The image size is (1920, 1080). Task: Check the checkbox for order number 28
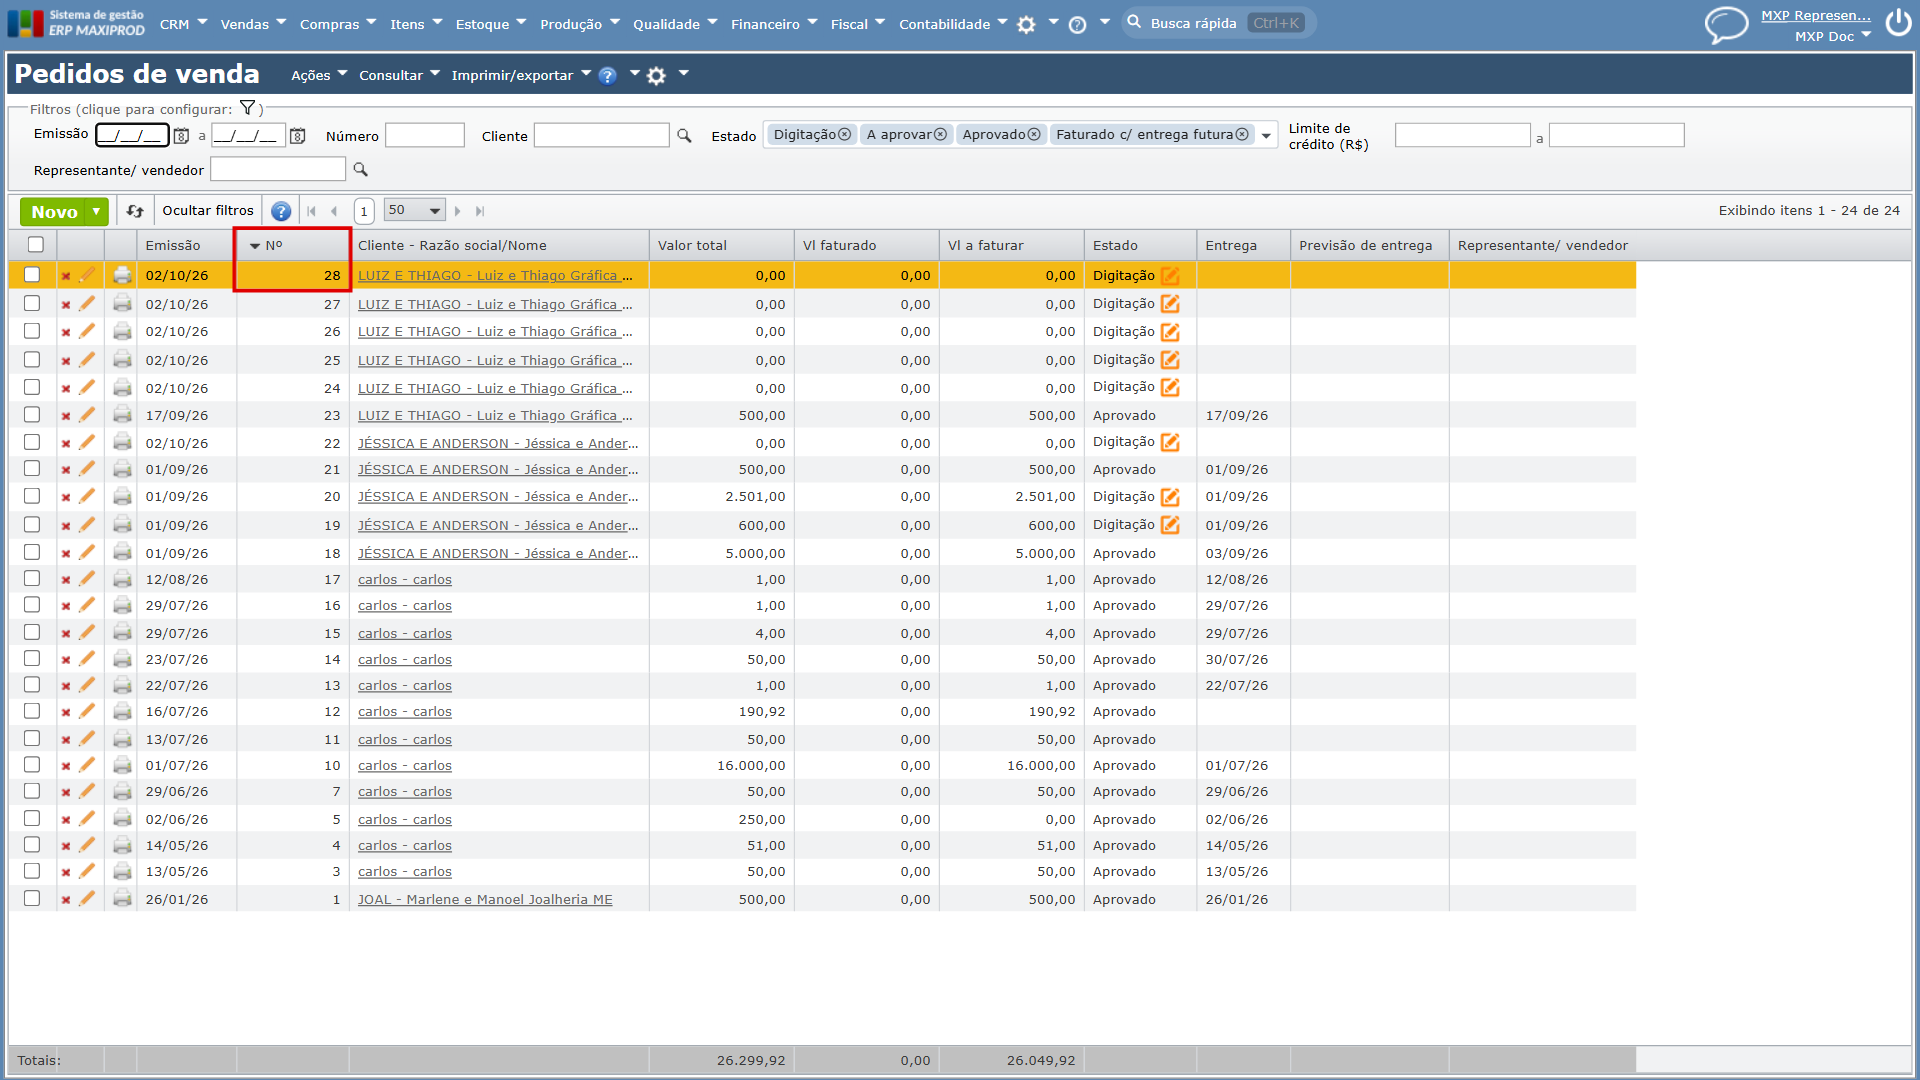32,275
